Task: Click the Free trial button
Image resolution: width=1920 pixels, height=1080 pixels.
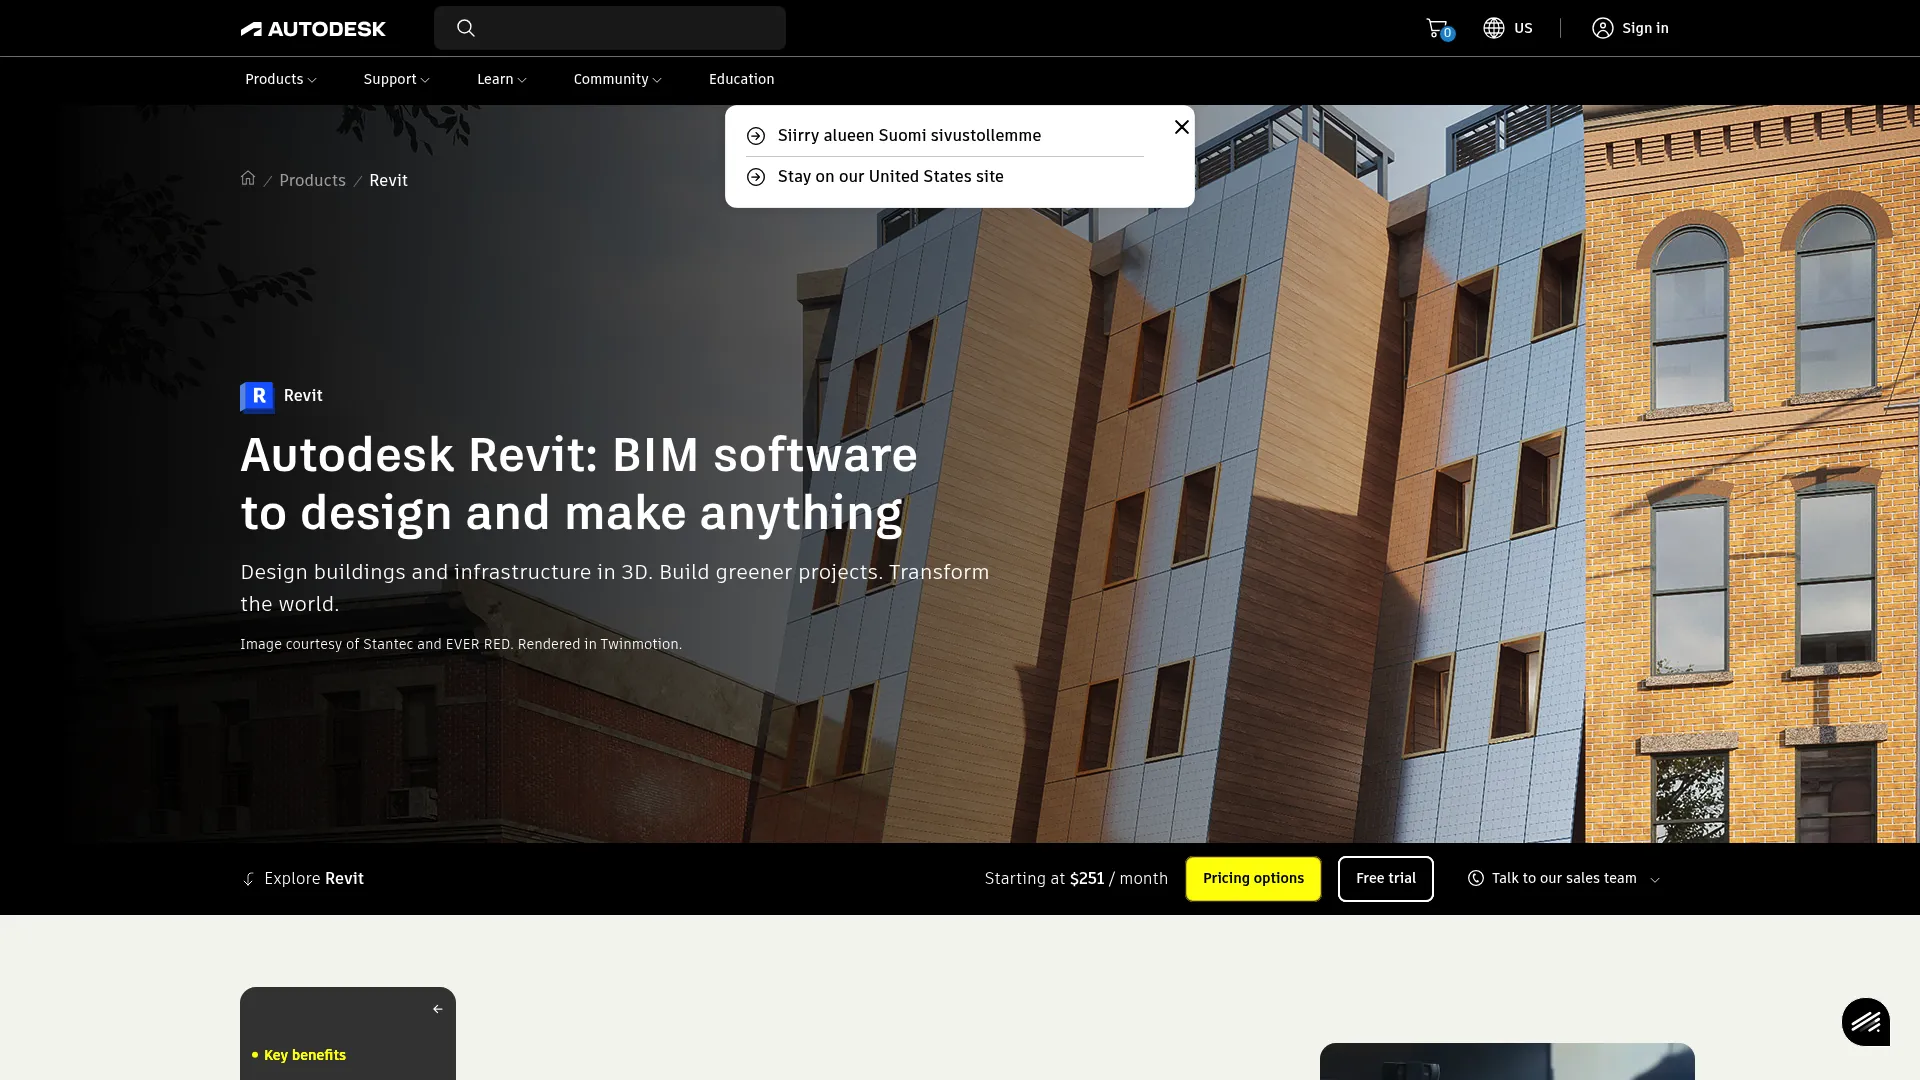Action: [1386, 879]
